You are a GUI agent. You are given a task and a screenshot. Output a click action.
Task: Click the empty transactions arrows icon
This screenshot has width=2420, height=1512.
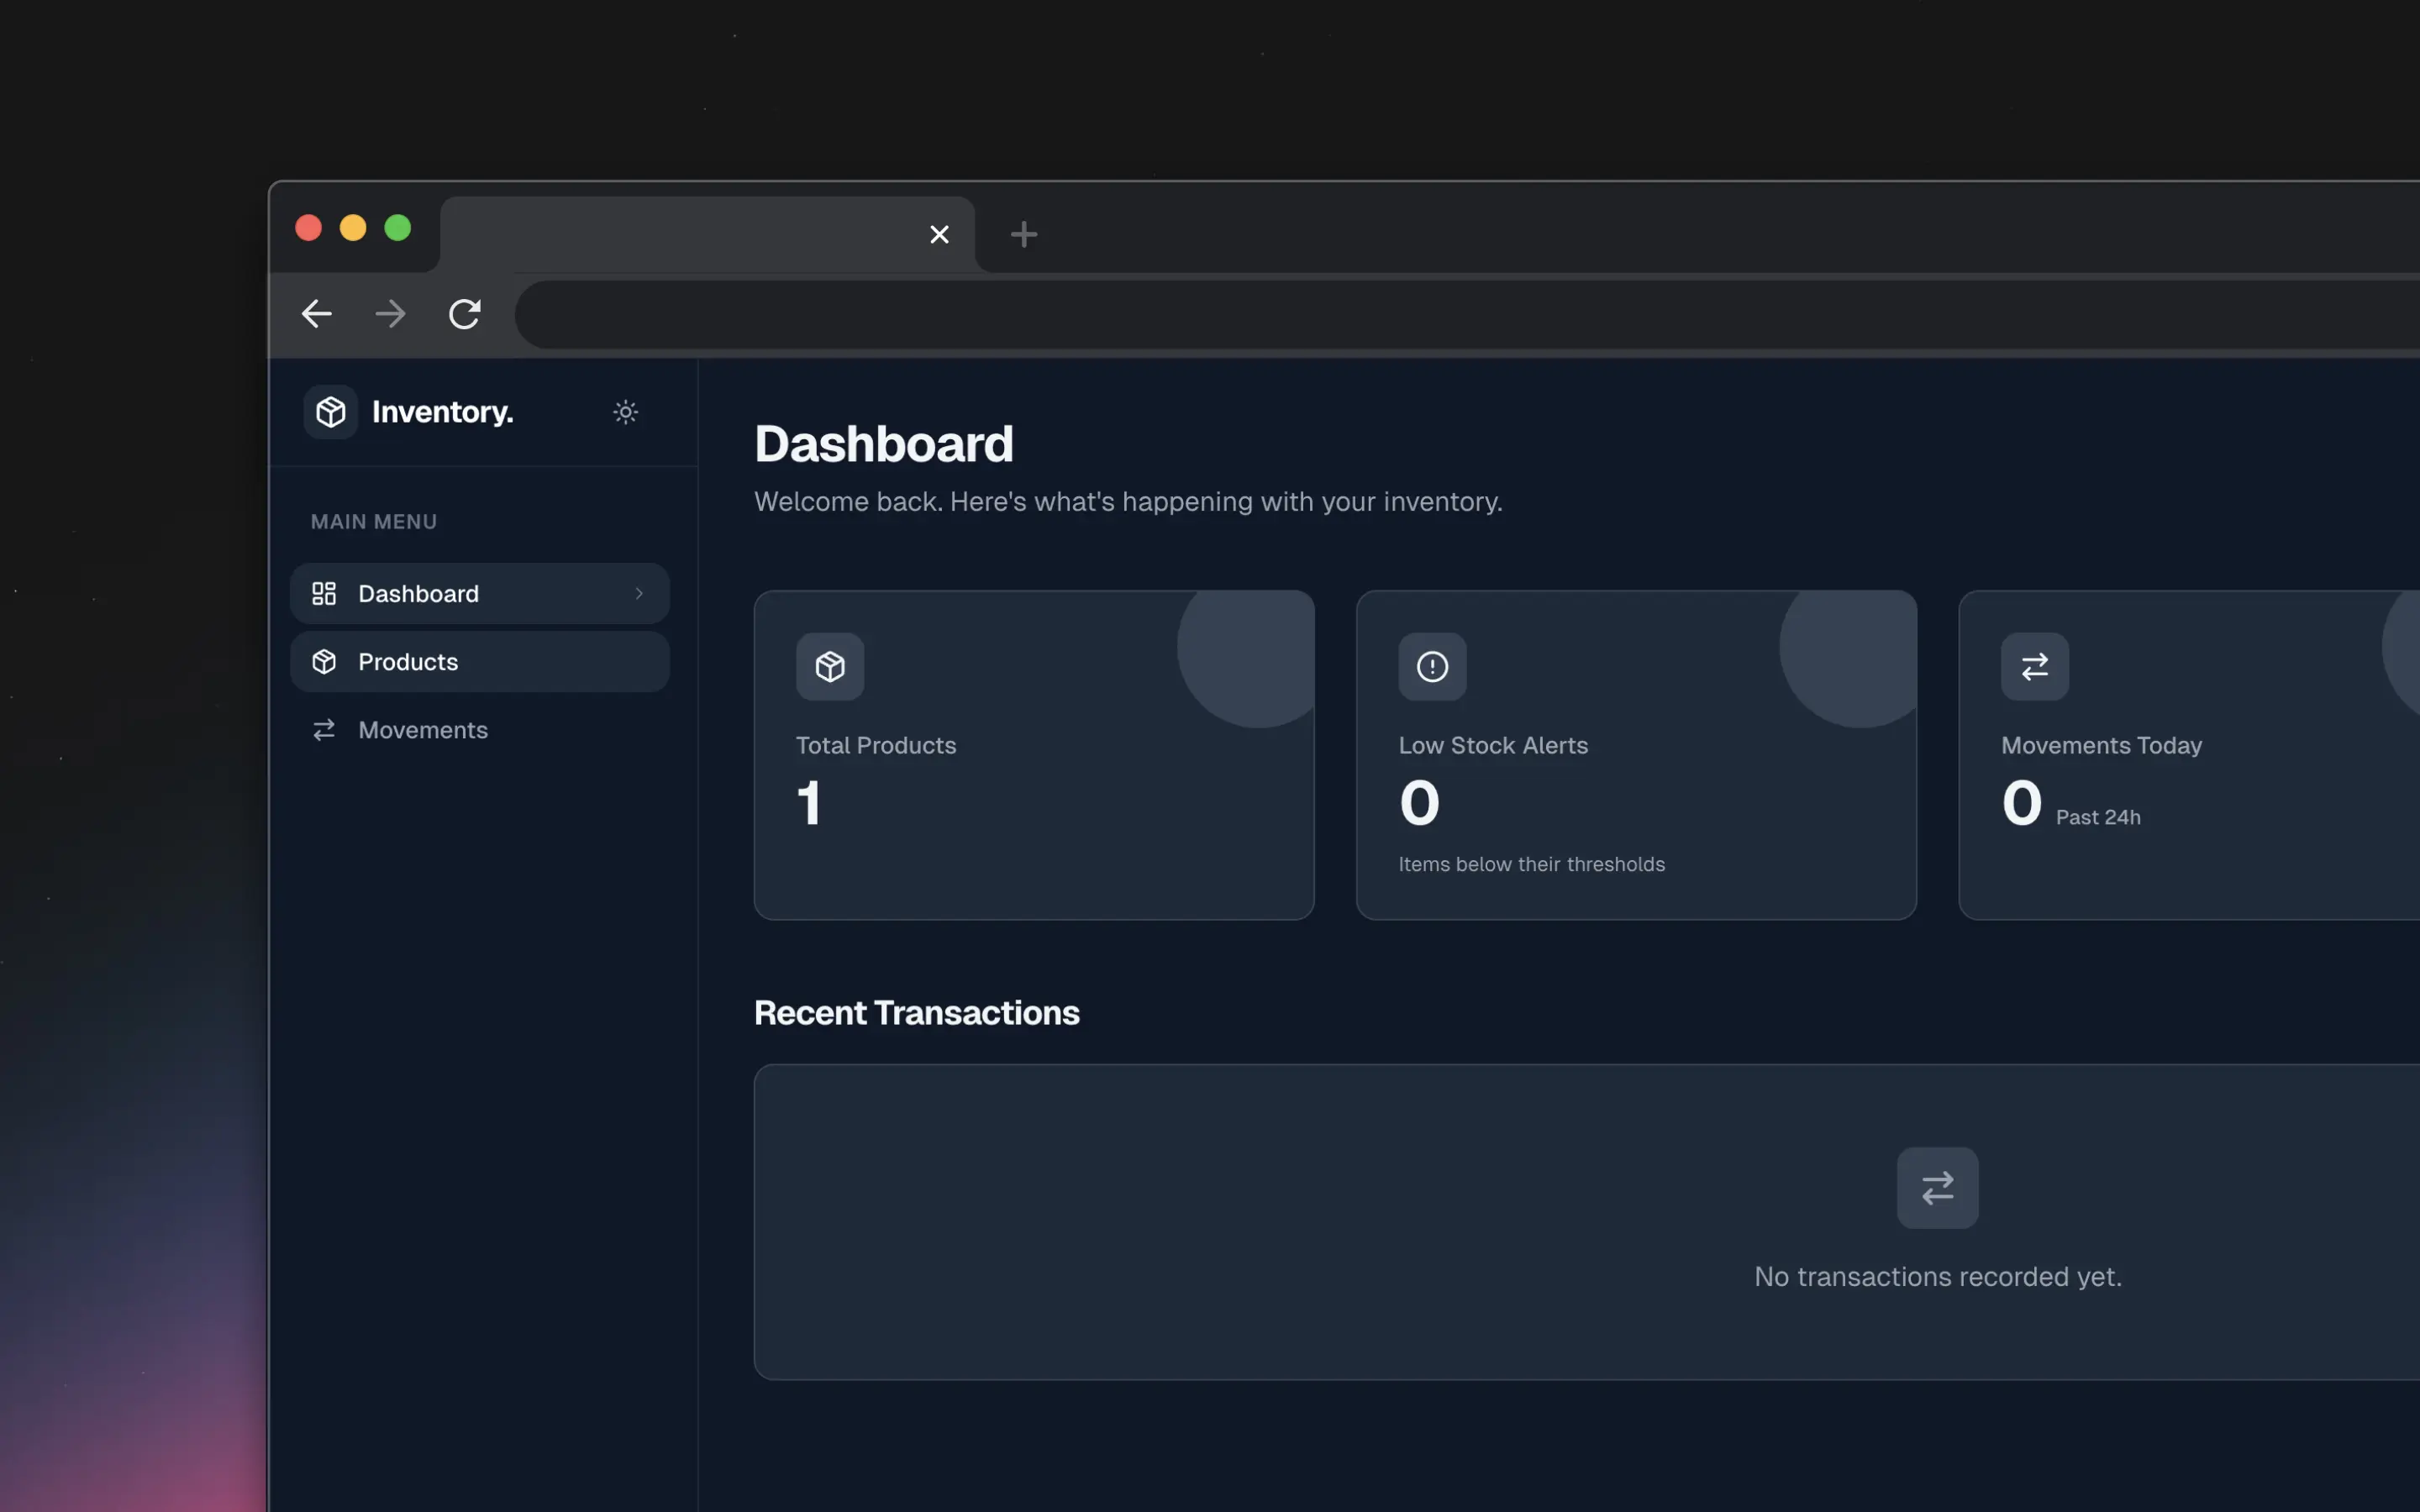coord(1936,1187)
